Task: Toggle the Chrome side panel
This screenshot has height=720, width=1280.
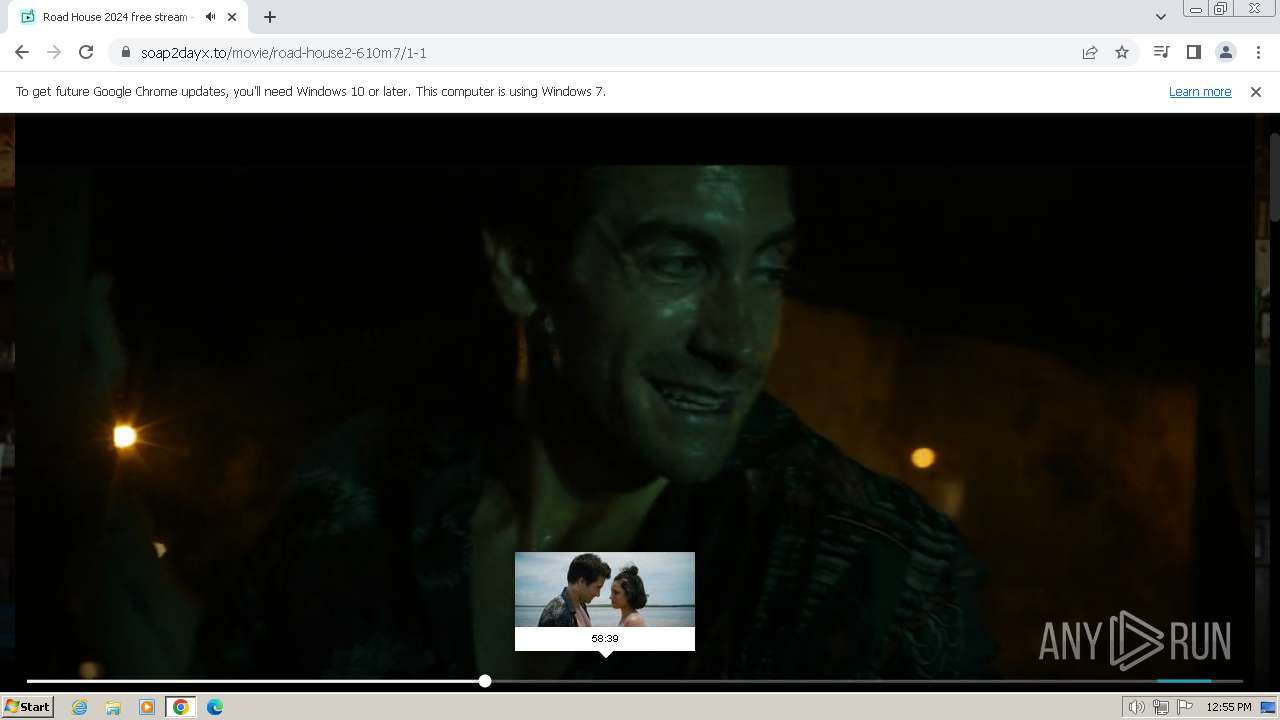Action: click(1193, 52)
